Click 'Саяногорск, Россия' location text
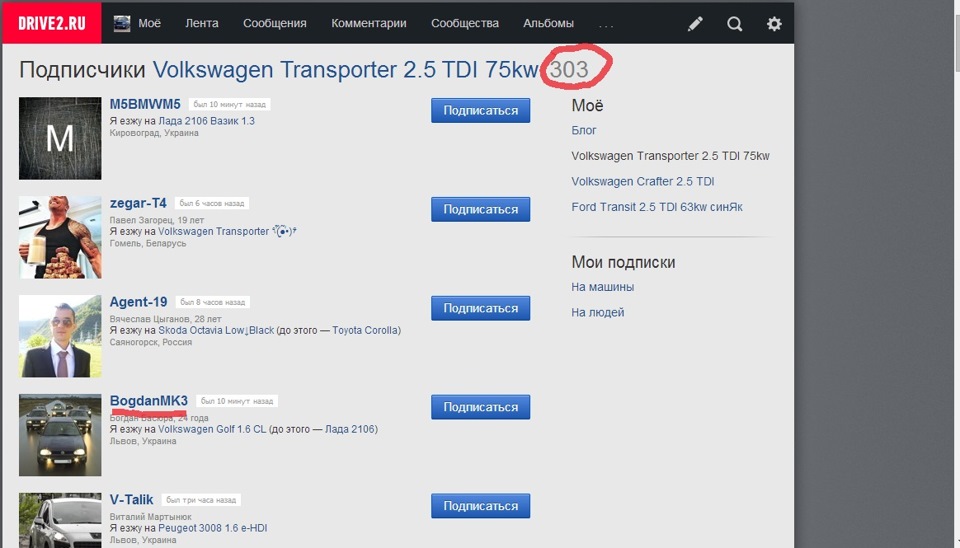Viewport: 960px width, 548px height. click(151, 342)
